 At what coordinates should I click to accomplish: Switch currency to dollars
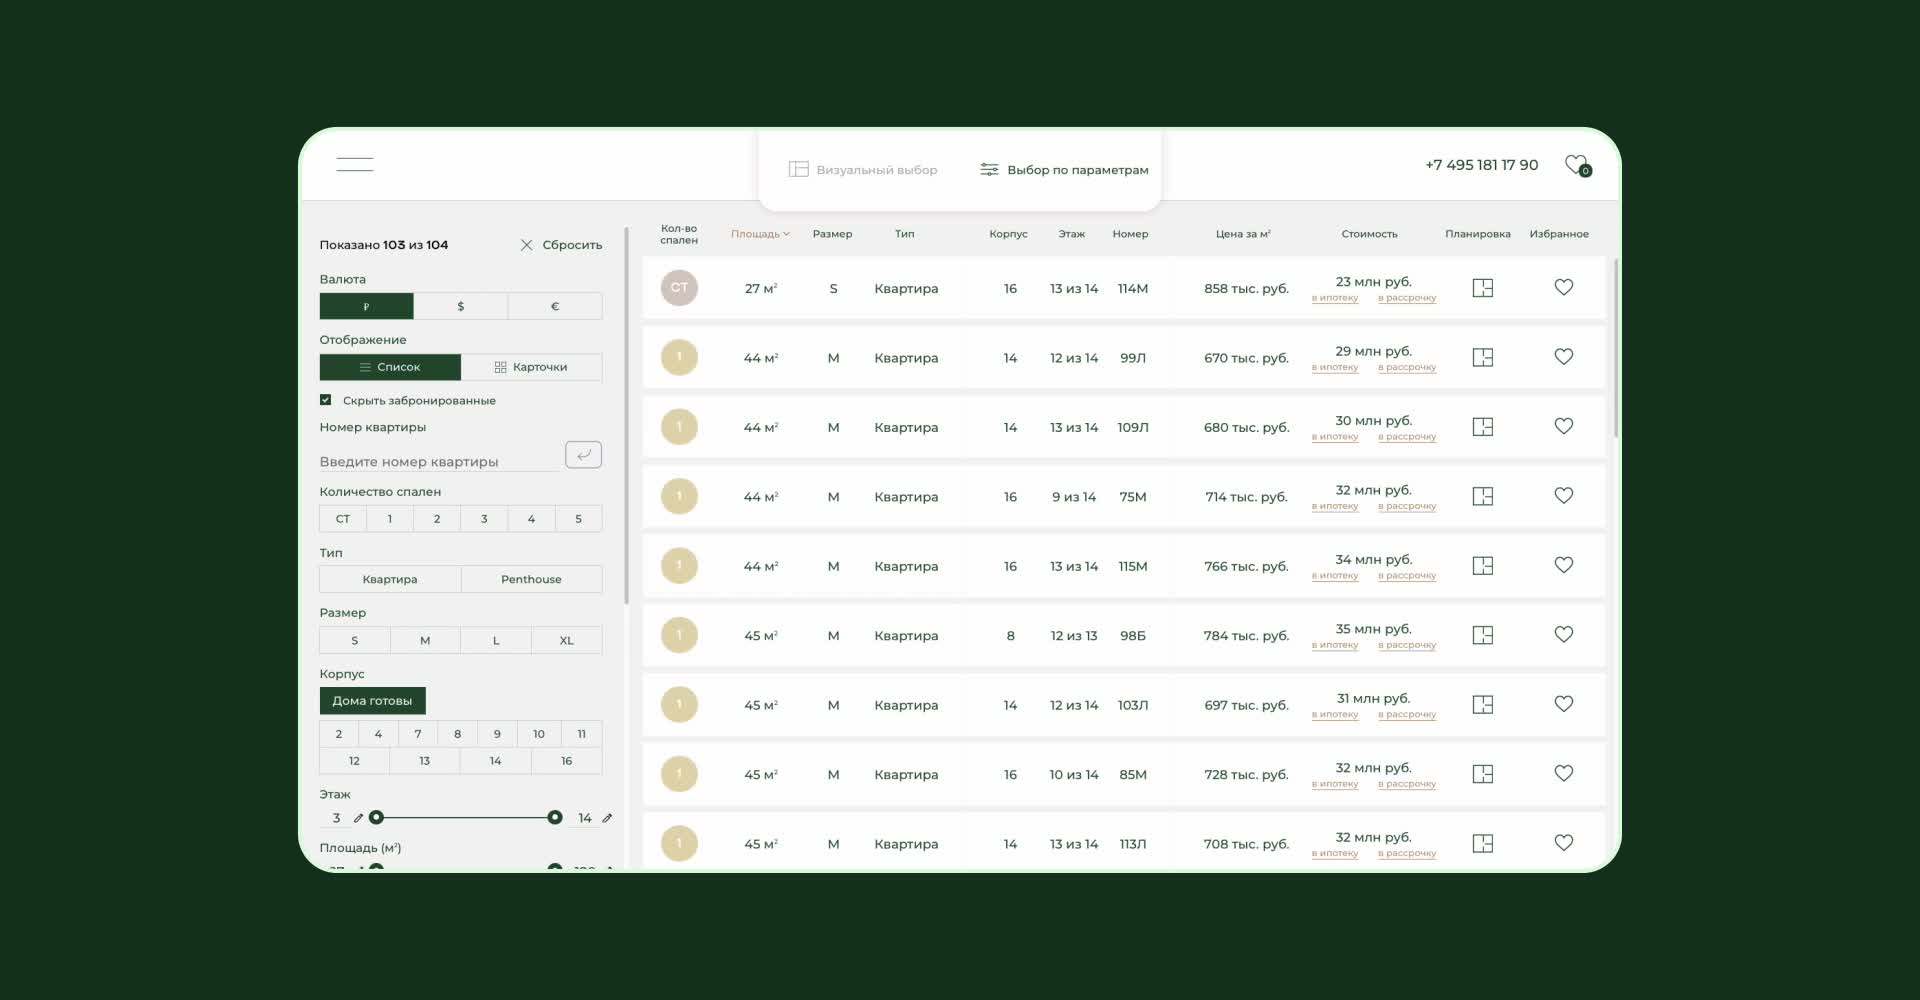(x=460, y=306)
